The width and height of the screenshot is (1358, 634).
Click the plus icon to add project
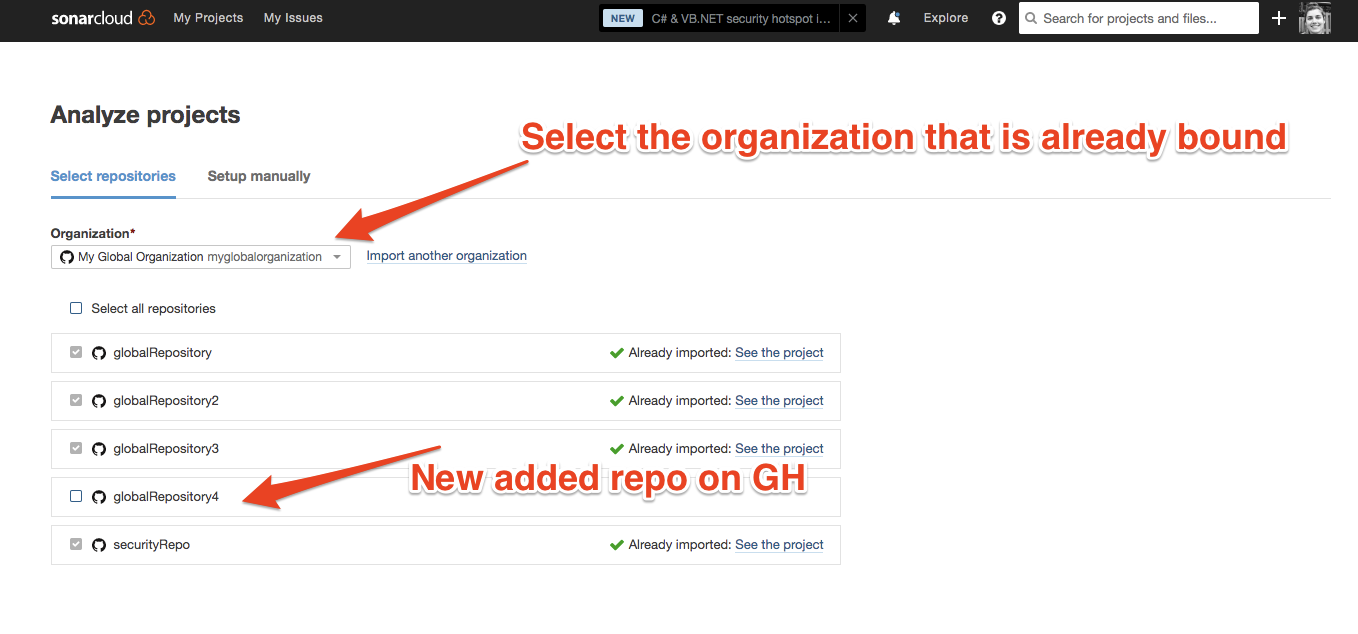click(x=1278, y=18)
